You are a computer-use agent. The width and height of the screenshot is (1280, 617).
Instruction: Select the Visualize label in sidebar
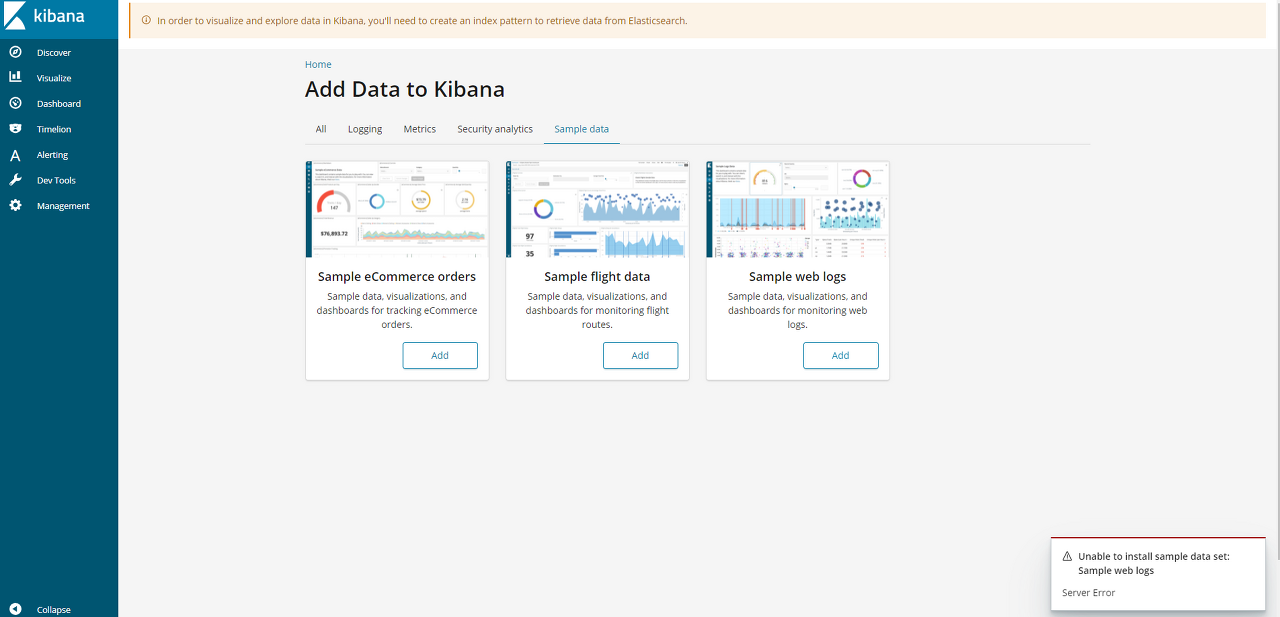coord(54,78)
